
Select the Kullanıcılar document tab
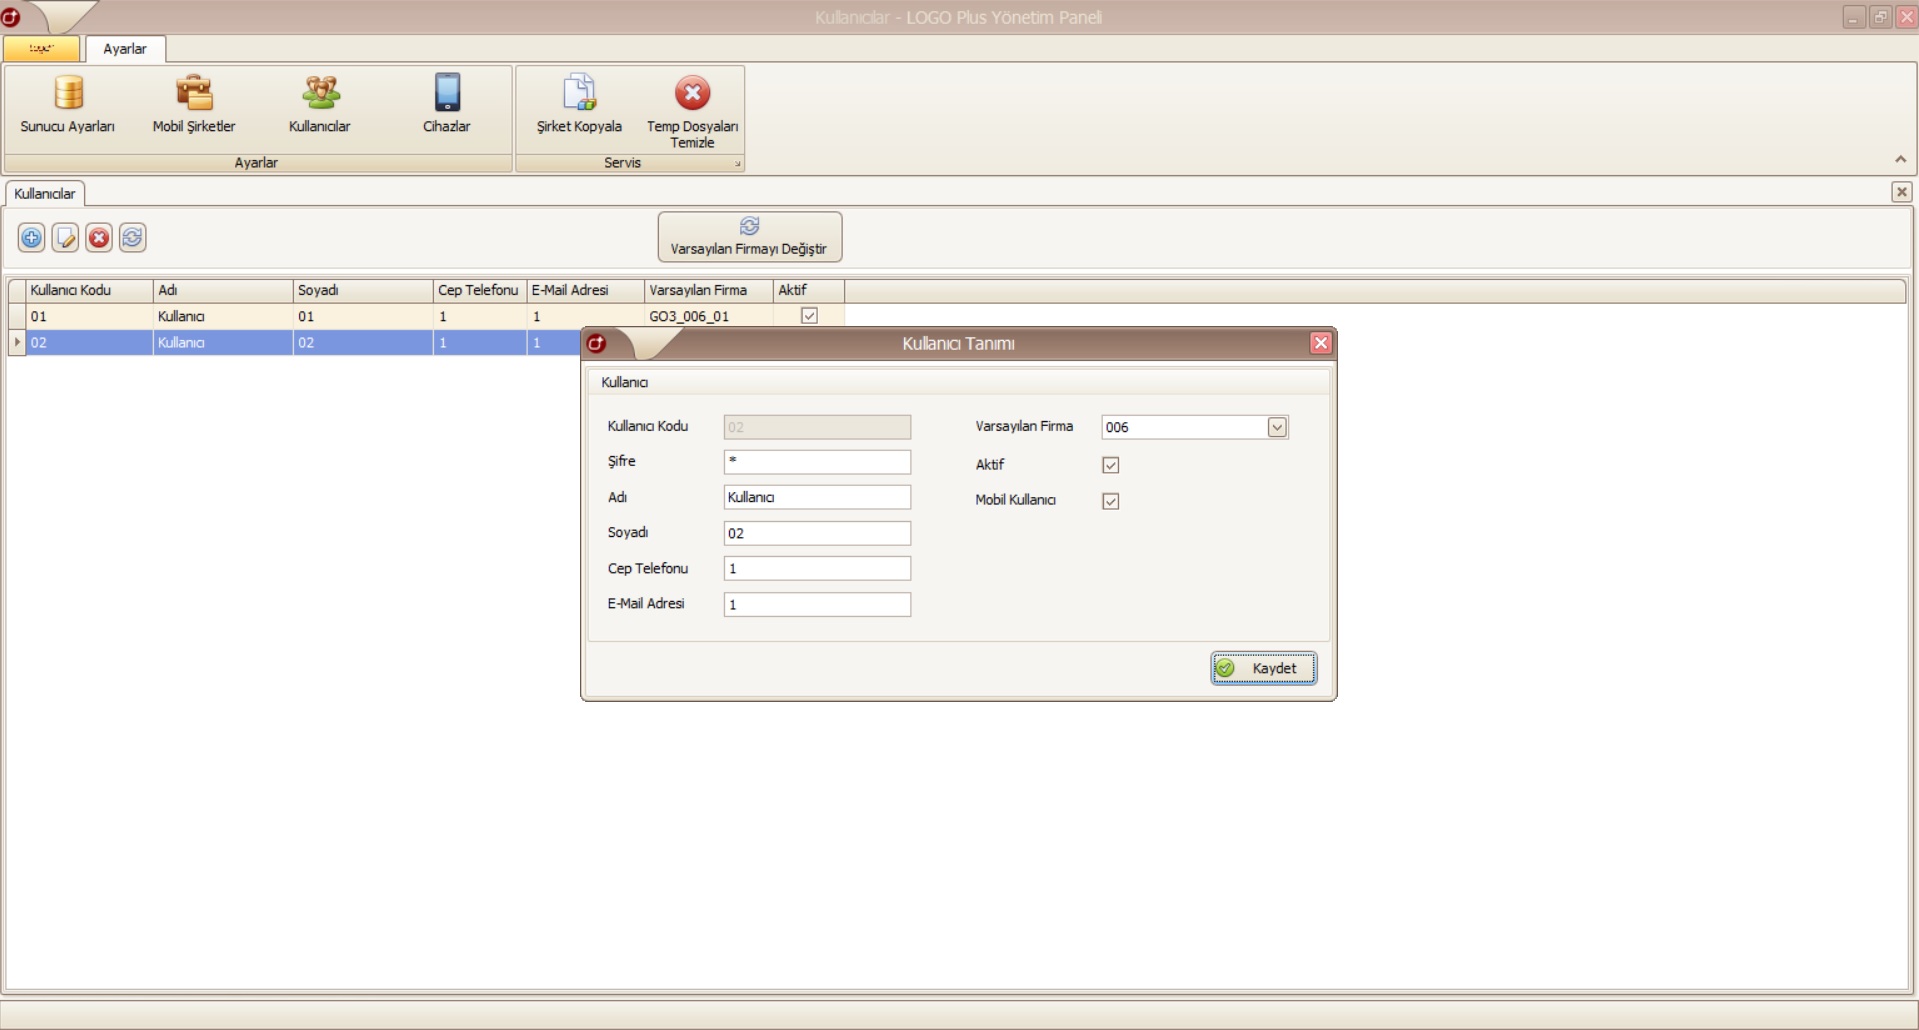point(45,194)
